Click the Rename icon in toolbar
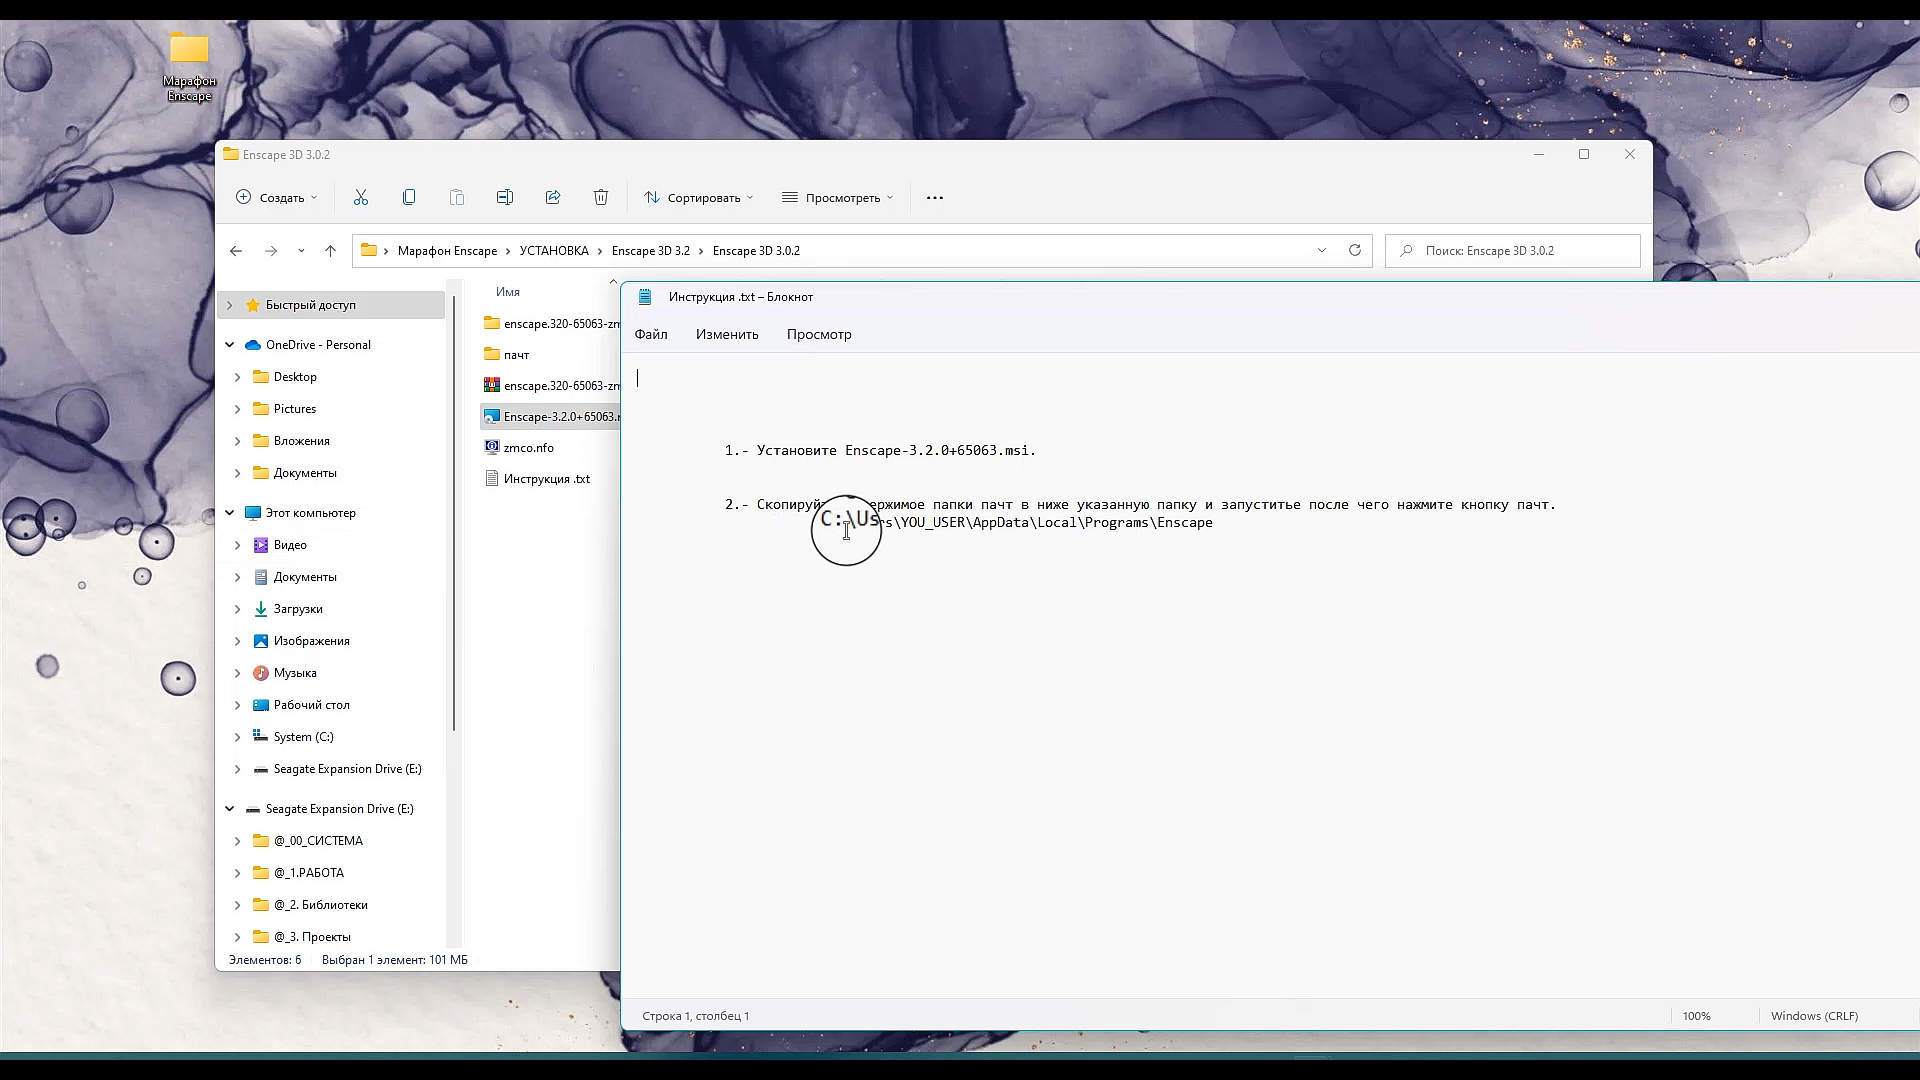Screen dimensions: 1920x1080 click(x=505, y=197)
